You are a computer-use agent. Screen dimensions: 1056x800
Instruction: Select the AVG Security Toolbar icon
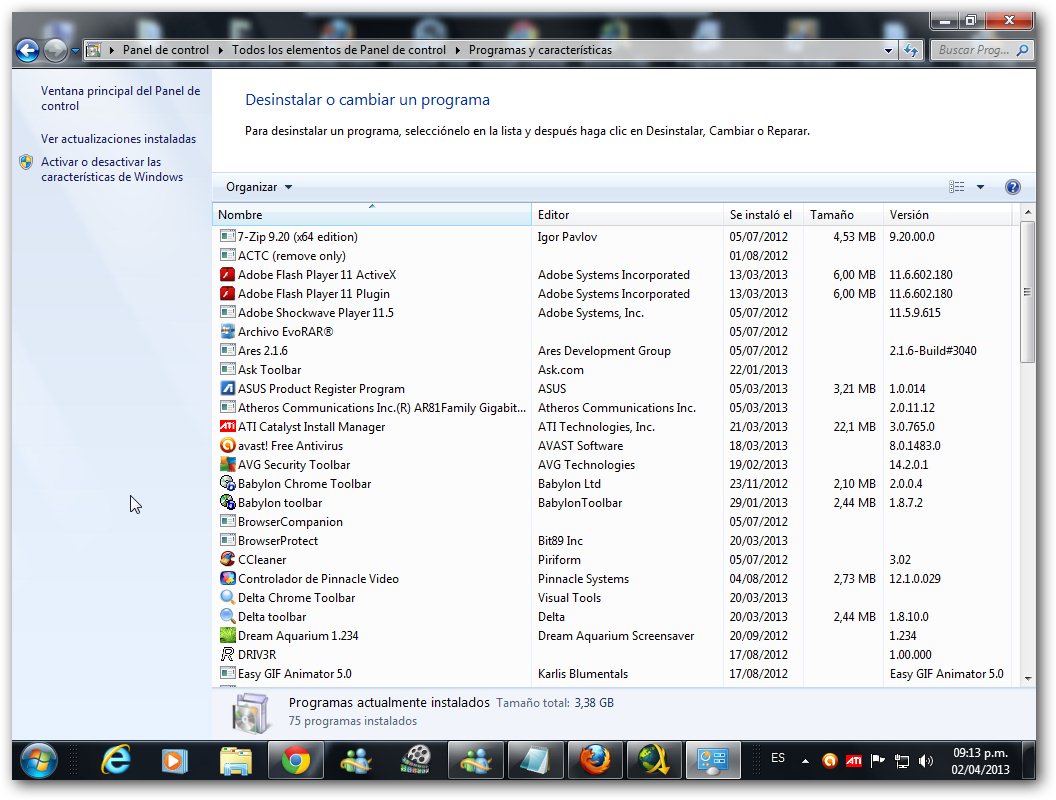pyautogui.click(x=228, y=464)
